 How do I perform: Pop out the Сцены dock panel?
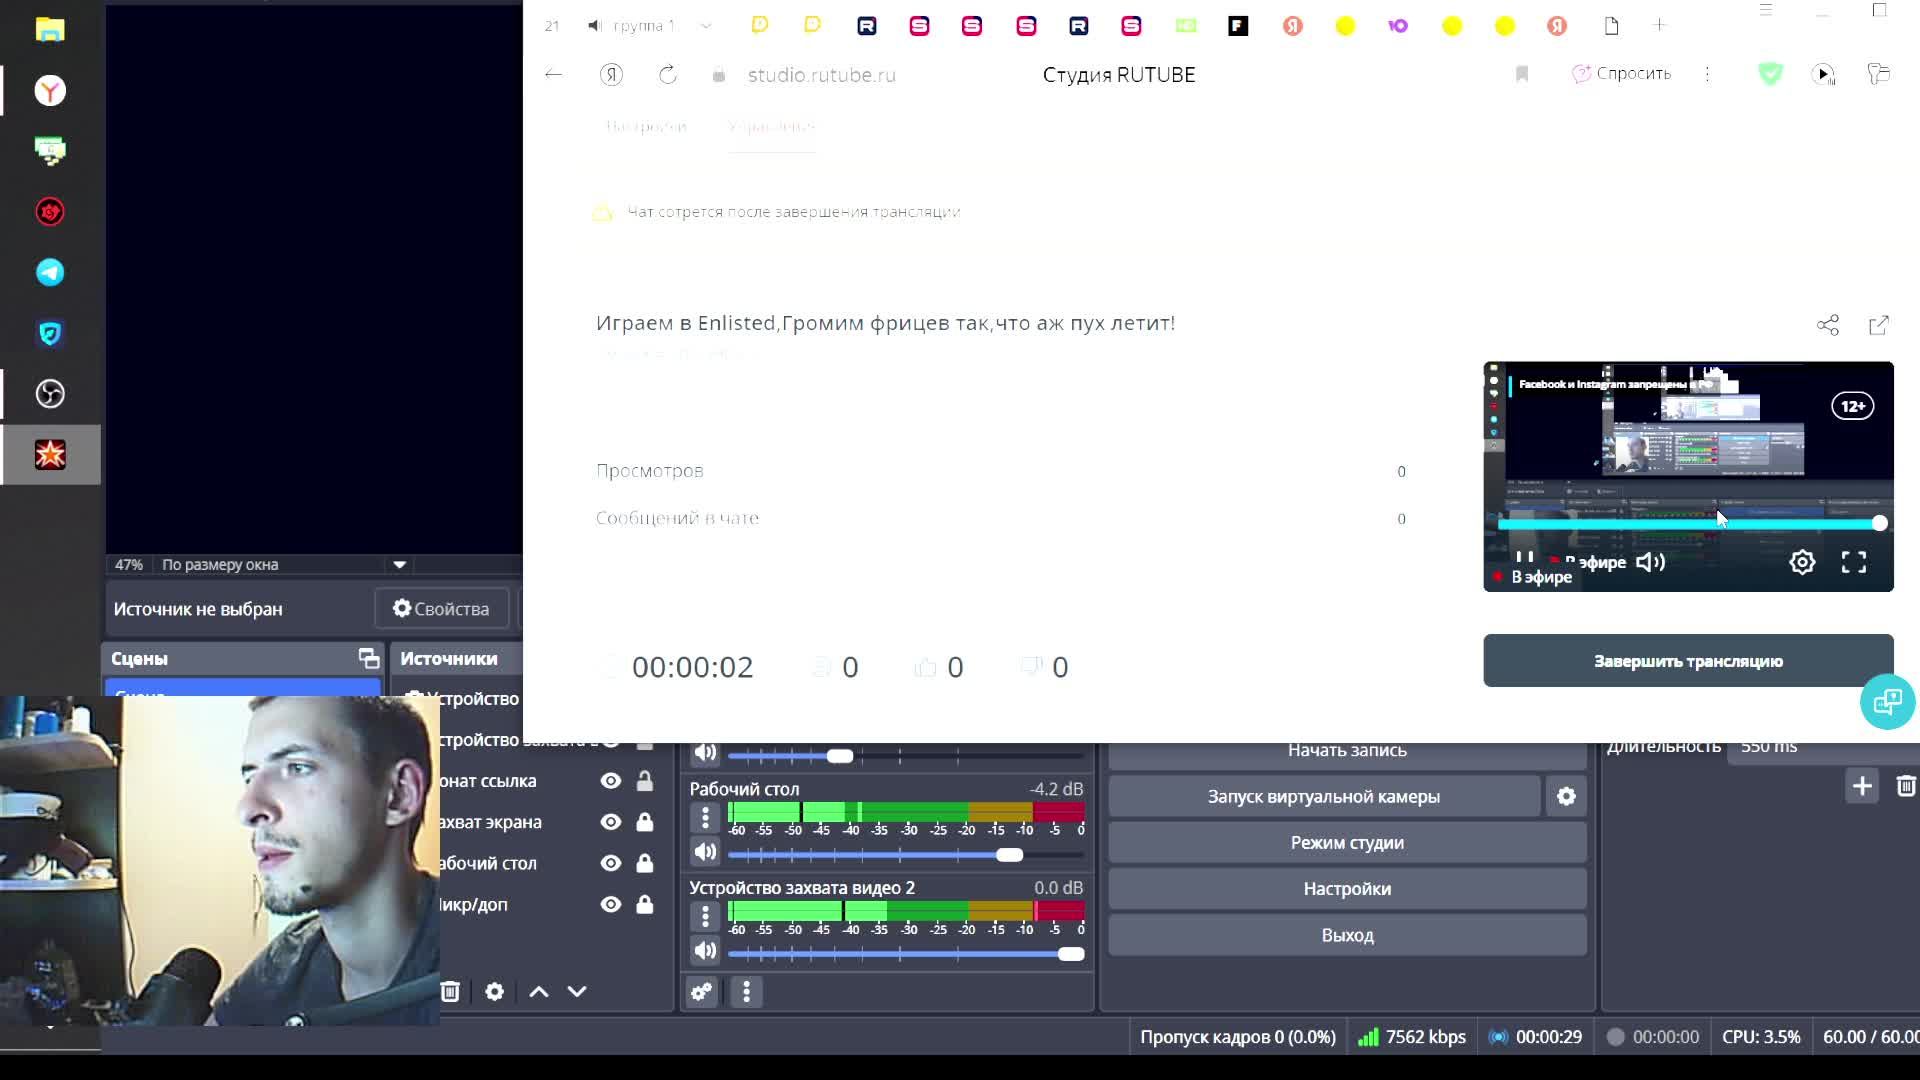pyautogui.click(x=369, y=658)
